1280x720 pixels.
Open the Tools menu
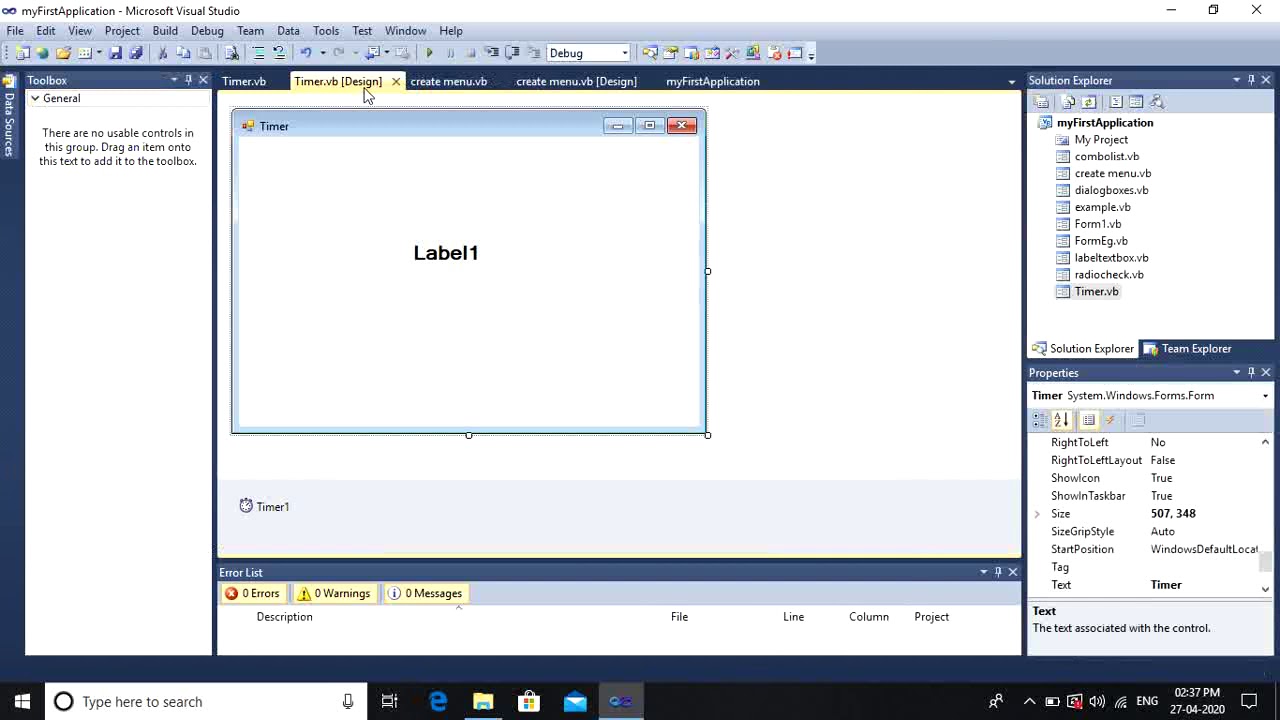coord(326,31)
